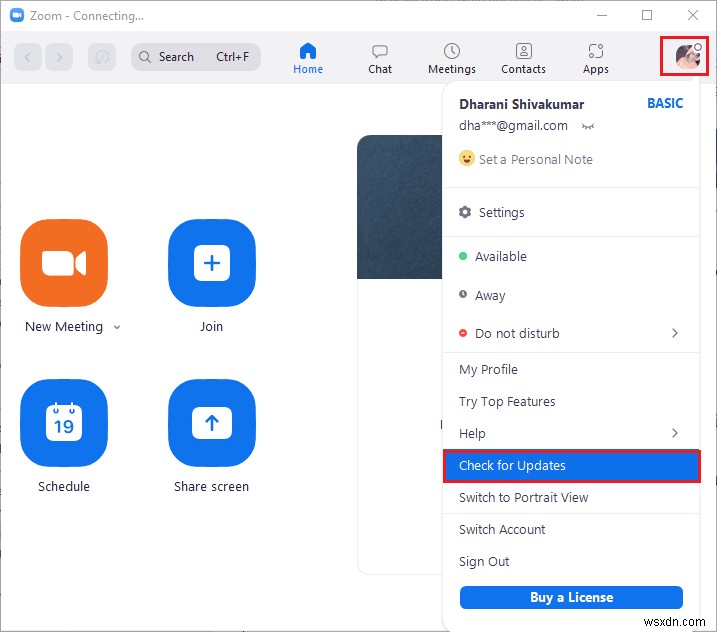Maximize the Zoom window
The width and height of the screenshot is (717, 632).
pyautogui.click(x=647, y=16)
